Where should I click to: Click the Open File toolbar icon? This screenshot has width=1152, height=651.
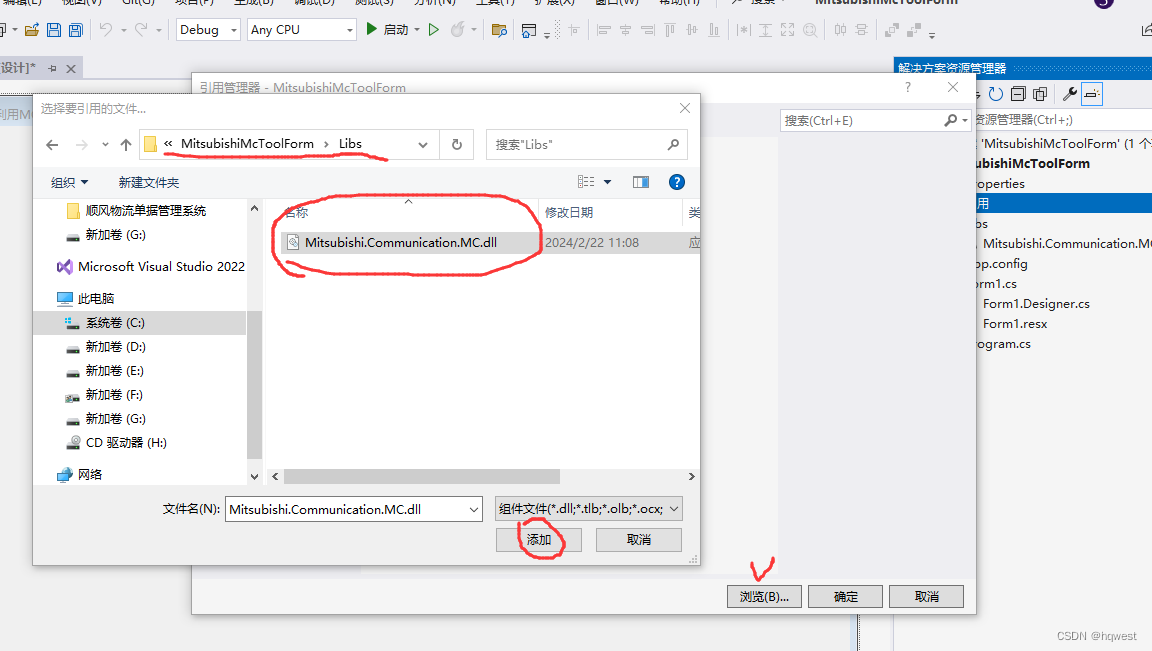[x=32, y=30]
